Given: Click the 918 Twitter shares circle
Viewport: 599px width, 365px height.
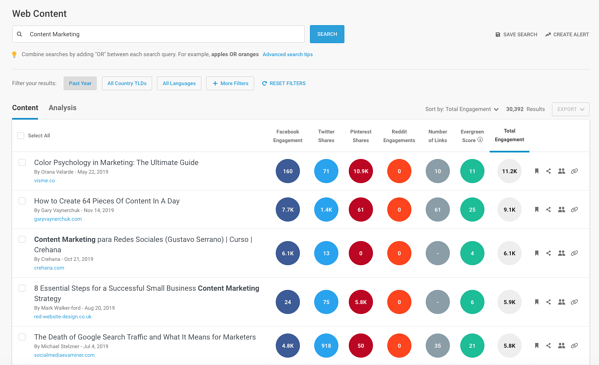Looking at the screenshot, I should click(x=326, y=346).
